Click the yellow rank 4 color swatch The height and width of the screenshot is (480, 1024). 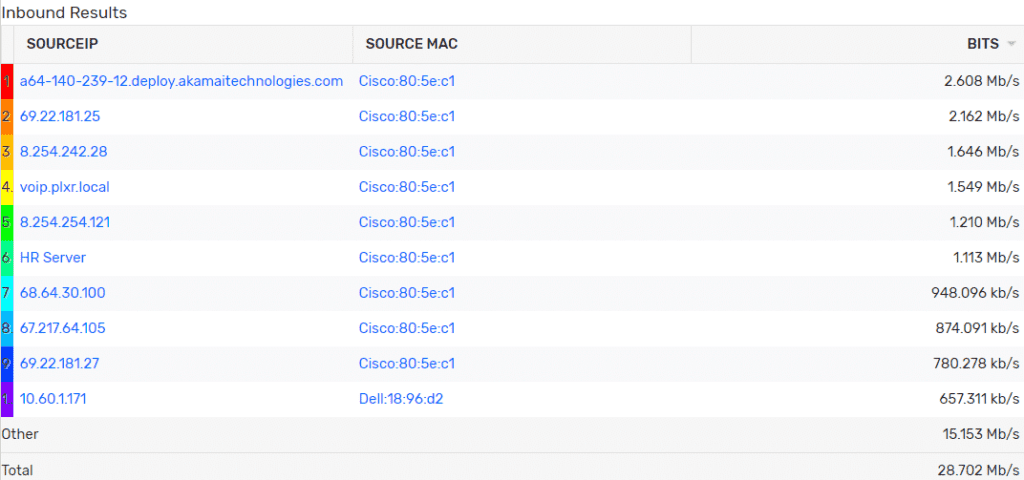click(7, 187)
